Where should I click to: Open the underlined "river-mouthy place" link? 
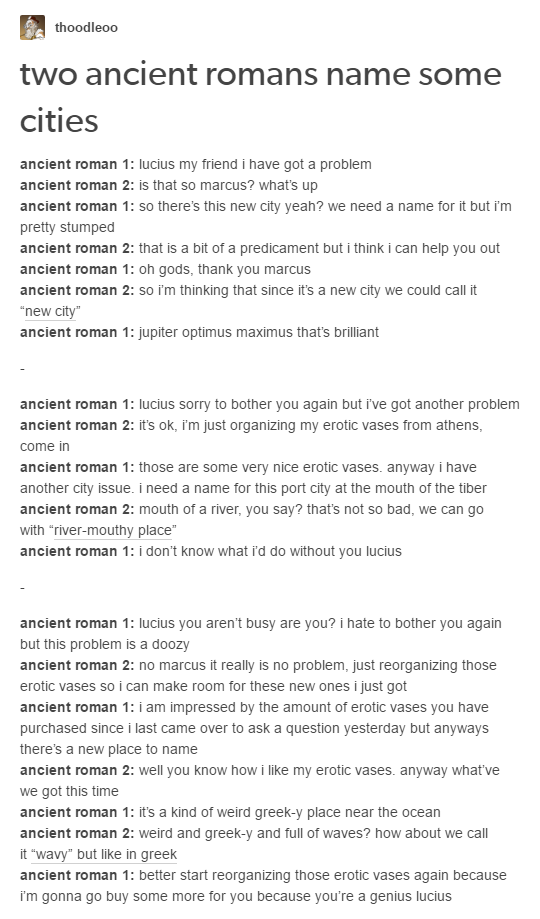point(113,530)
